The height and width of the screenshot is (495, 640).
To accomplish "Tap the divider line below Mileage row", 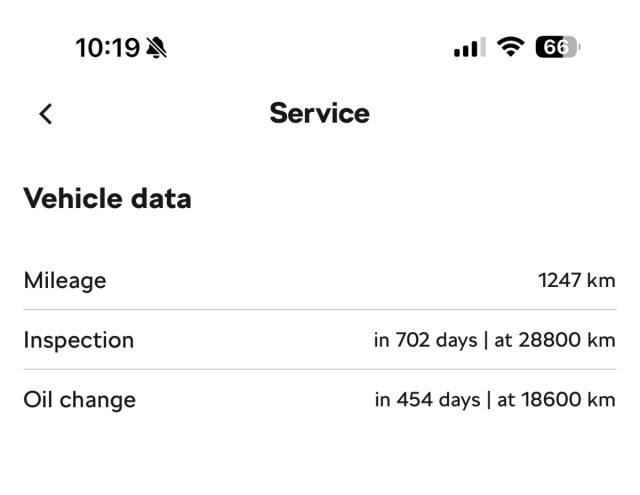I will [319, 310].
